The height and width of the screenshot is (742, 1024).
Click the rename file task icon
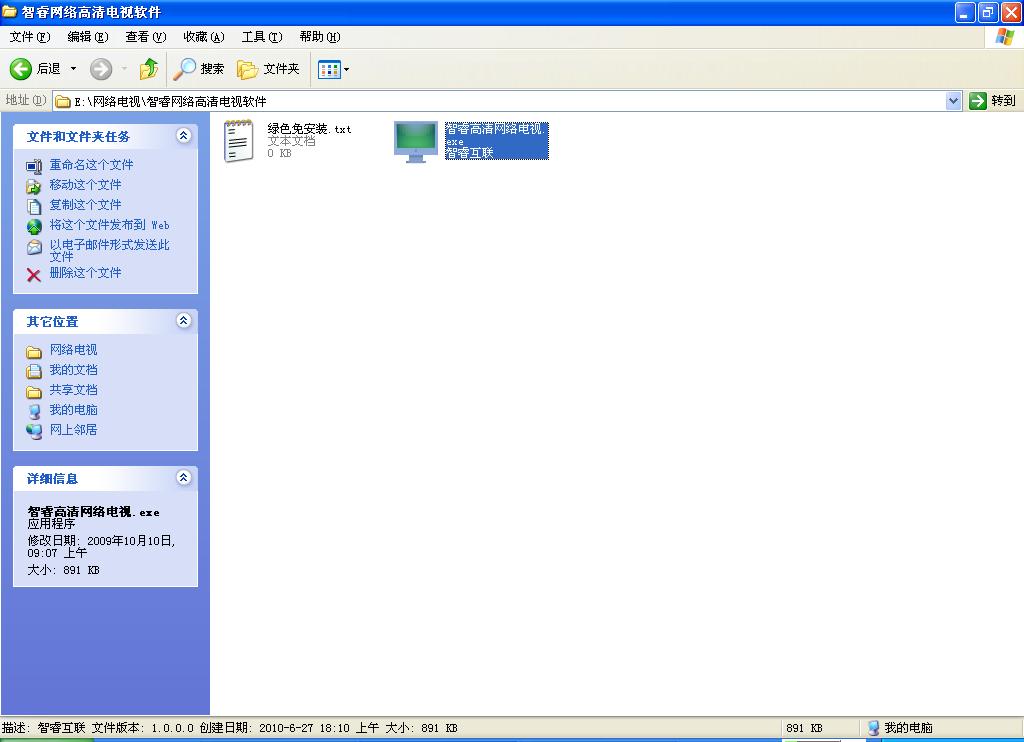34,167
